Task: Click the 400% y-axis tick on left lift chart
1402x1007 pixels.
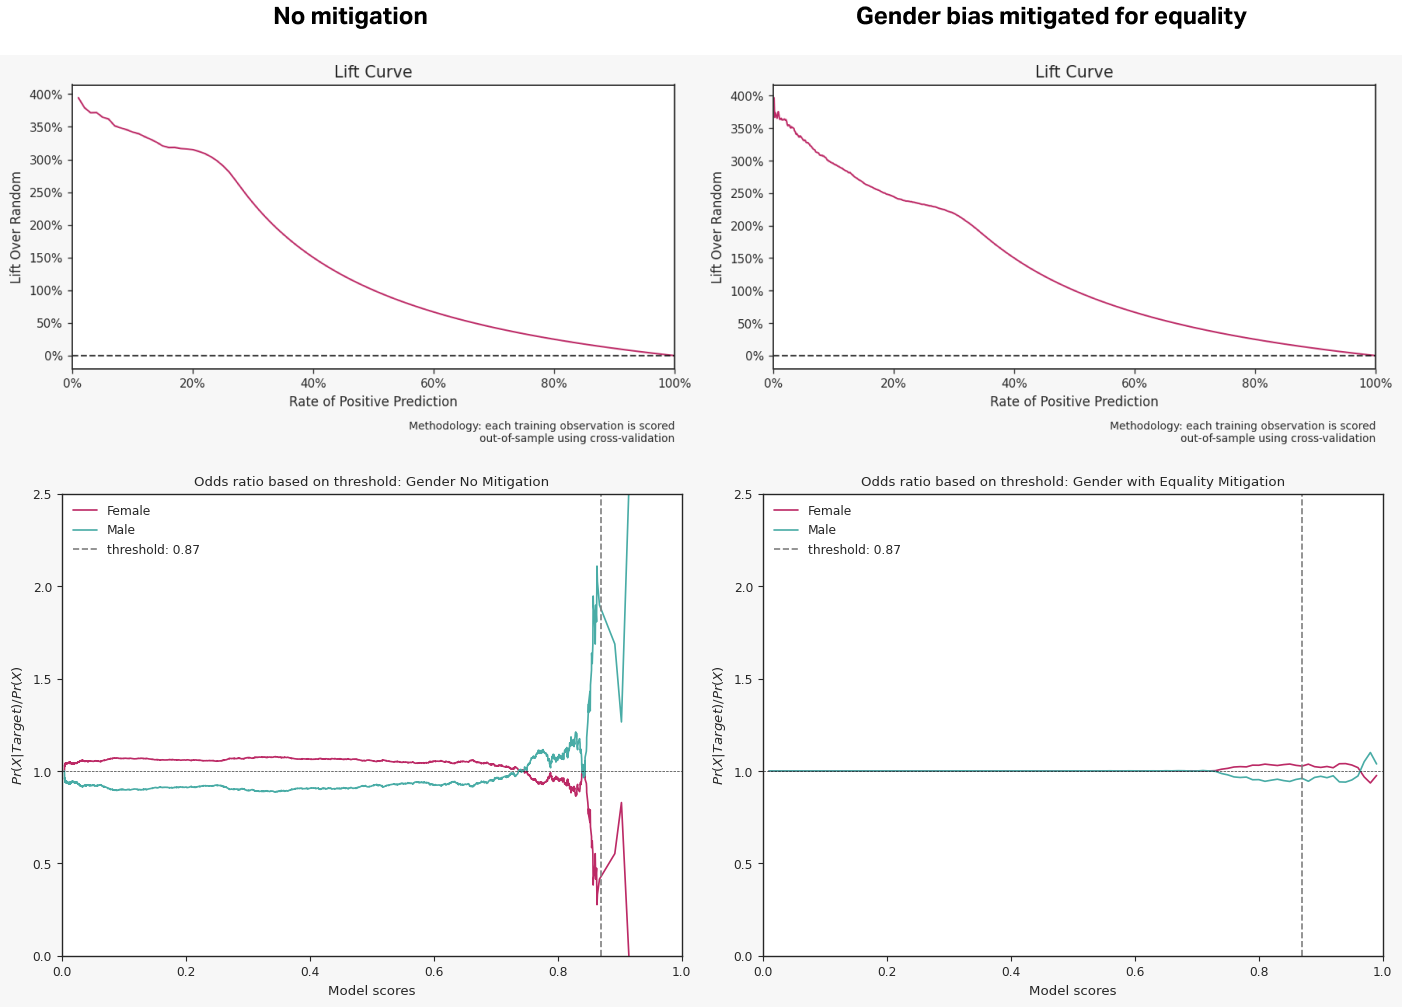Action: (x=46, y=95)
